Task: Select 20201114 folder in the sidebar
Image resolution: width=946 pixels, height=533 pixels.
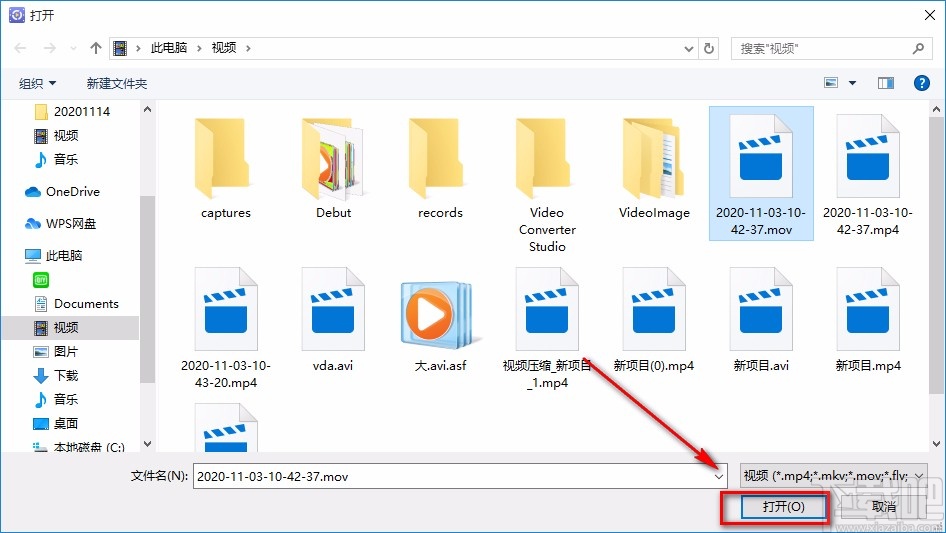Action: pyautogui.click(x=72, y=112)
